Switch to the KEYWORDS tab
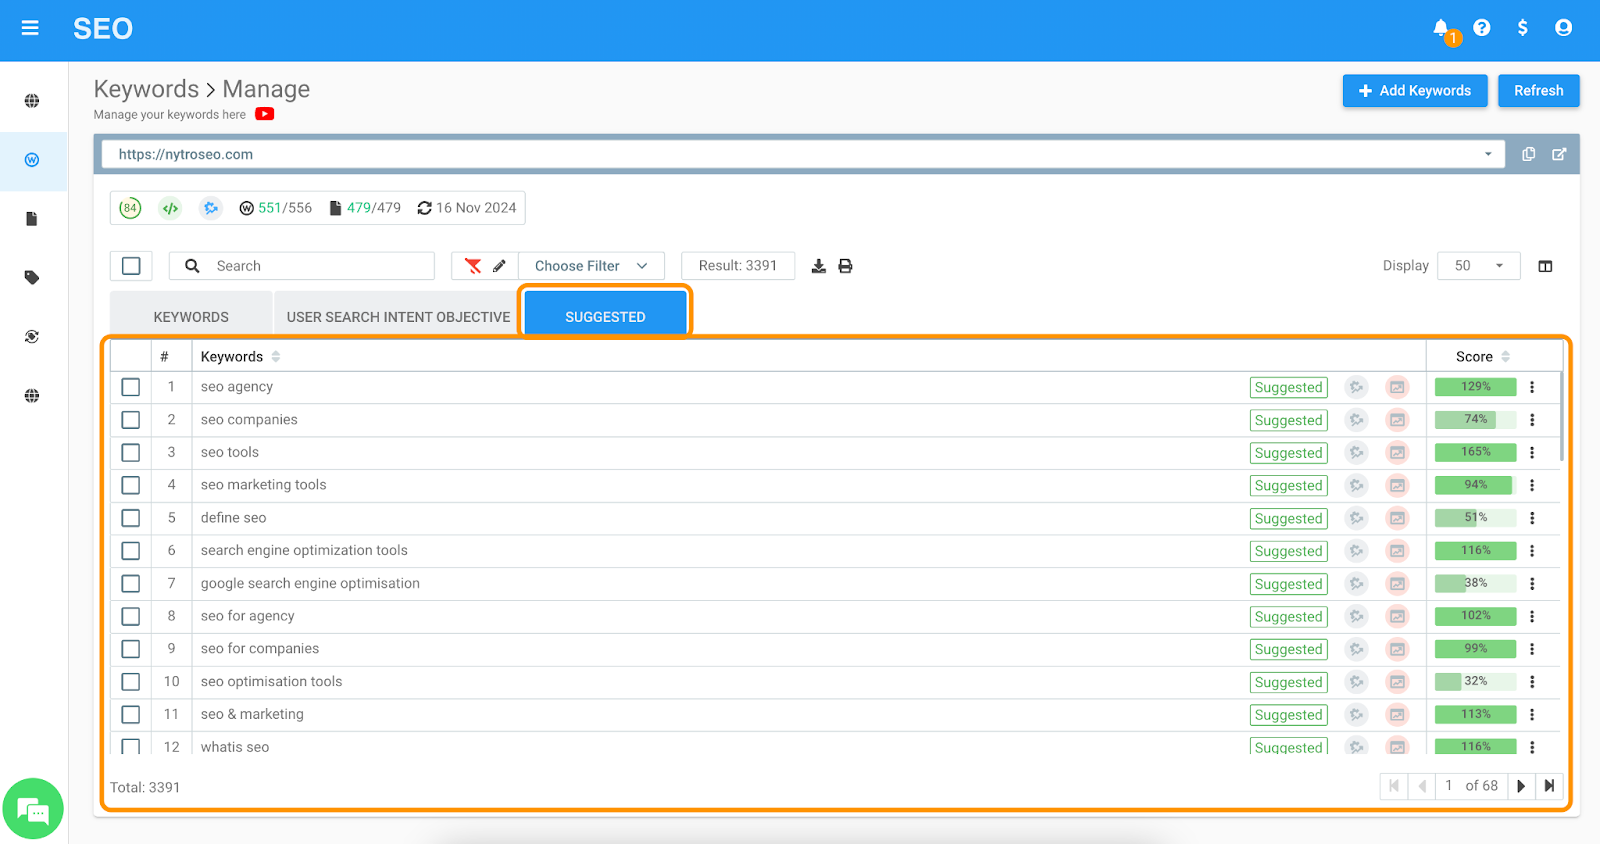Viewport: 1600px width, 844px height. pyautogui.click(x=191, y=317)
